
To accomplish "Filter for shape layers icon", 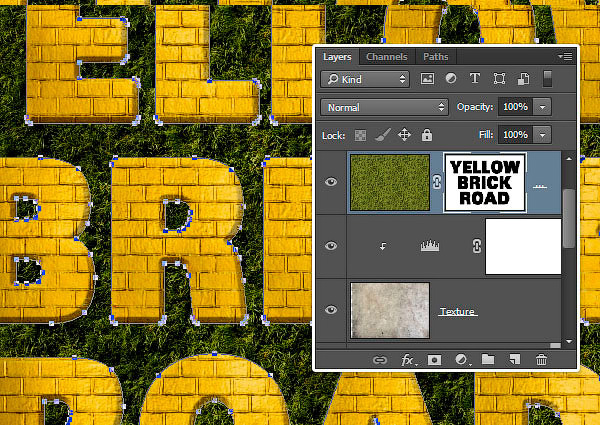I will point(499,79).
